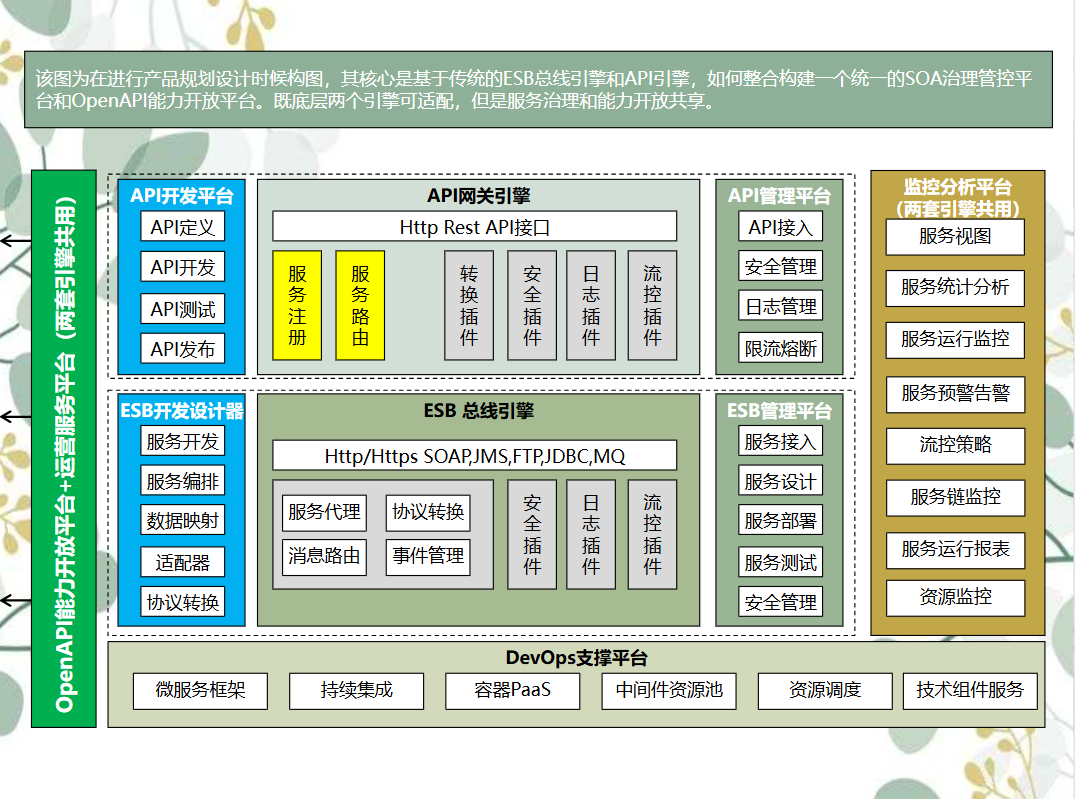Click the API开发平台 heading

click(182, 196)
